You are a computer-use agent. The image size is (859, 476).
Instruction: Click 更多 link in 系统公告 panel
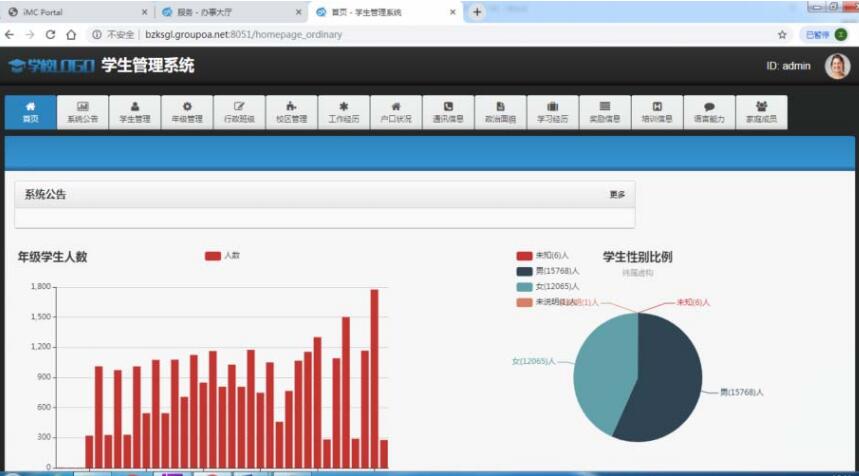coord(617,195)
